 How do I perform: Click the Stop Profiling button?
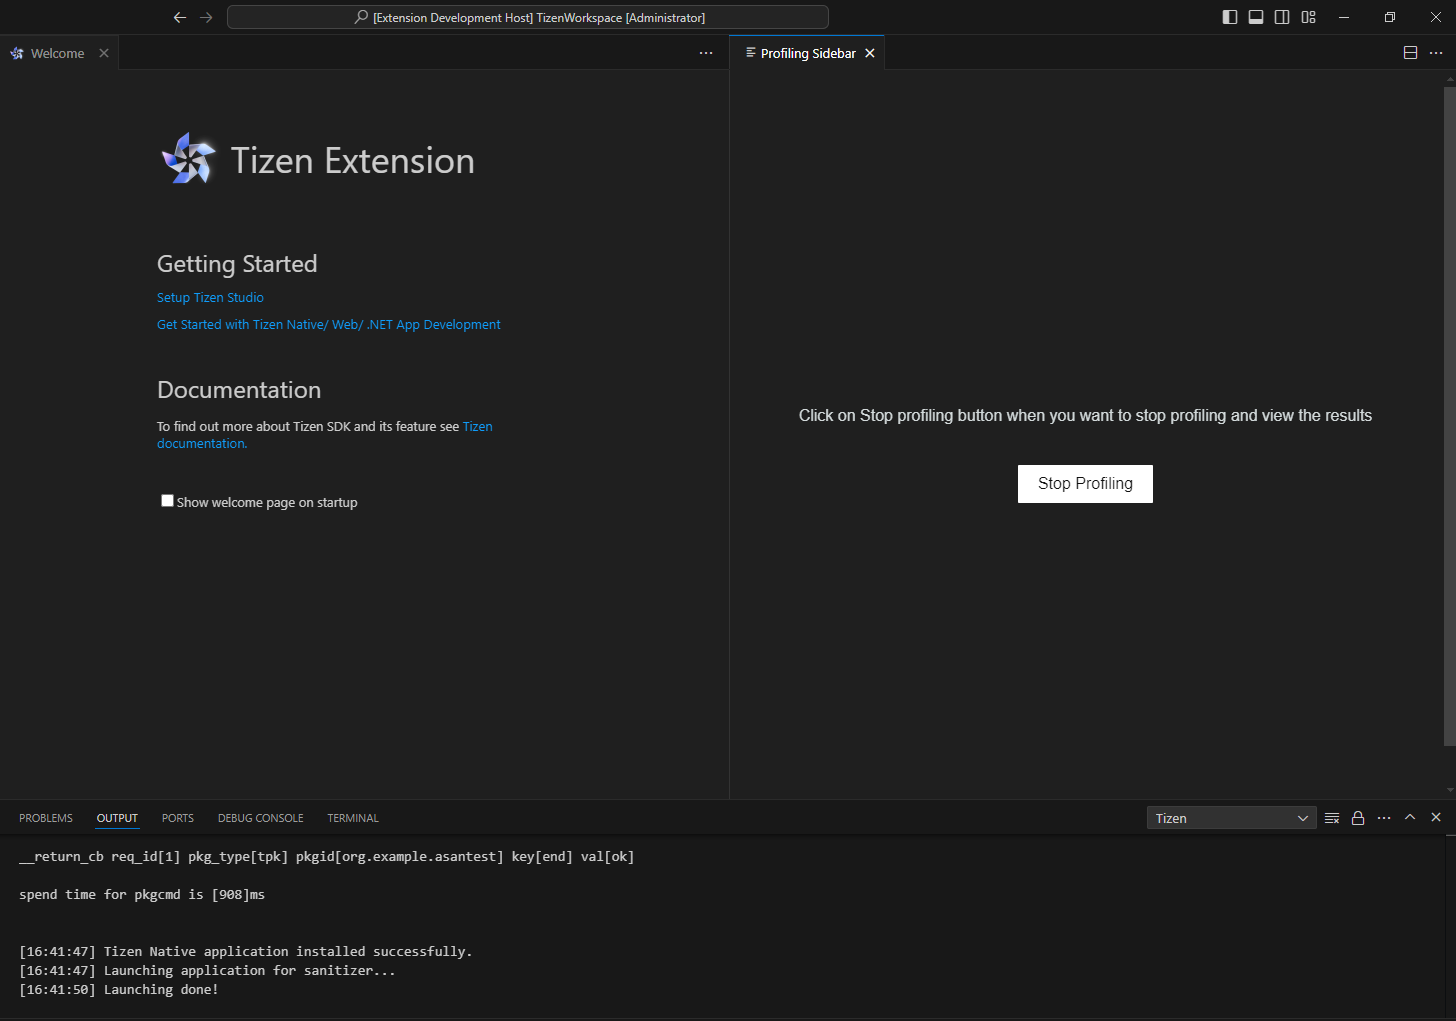1085,484
